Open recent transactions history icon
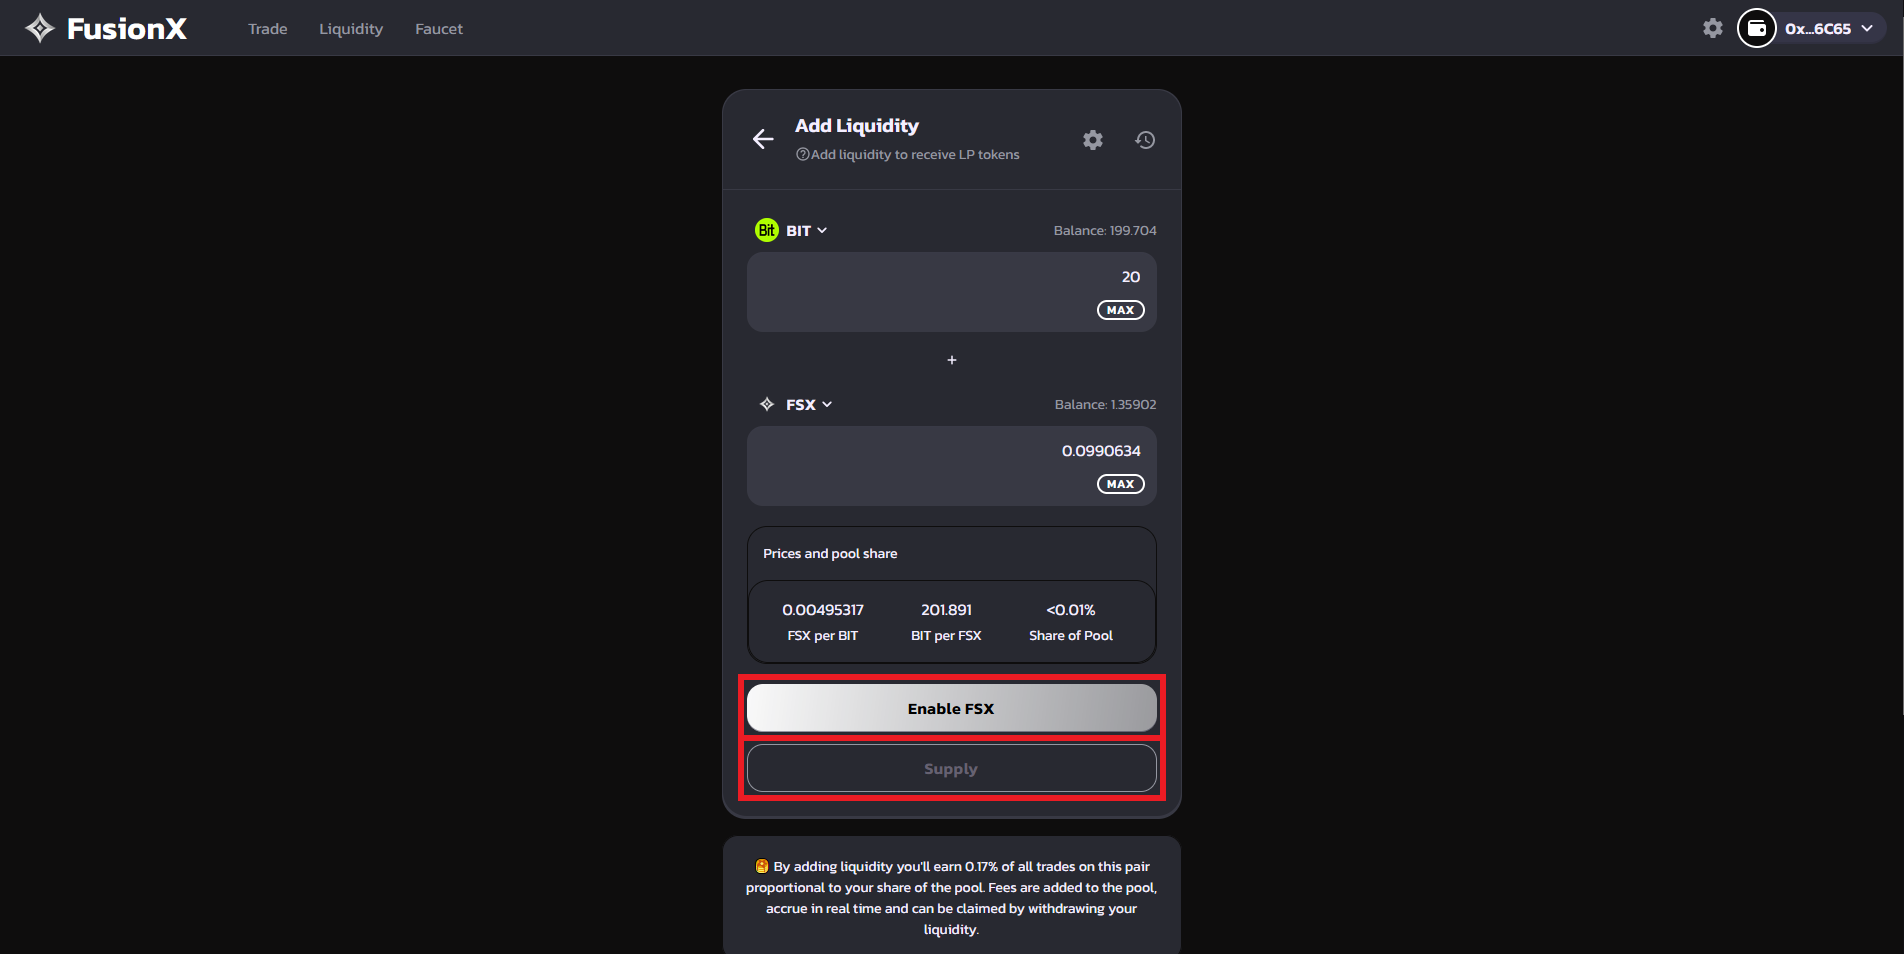The width and height of the screenshot is (1904, 954). tap(1145, 140)
